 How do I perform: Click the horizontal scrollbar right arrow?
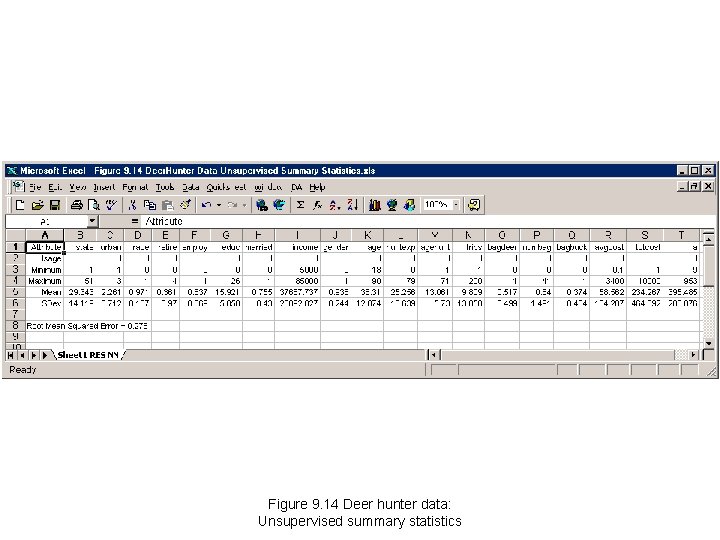click(693, 355)
